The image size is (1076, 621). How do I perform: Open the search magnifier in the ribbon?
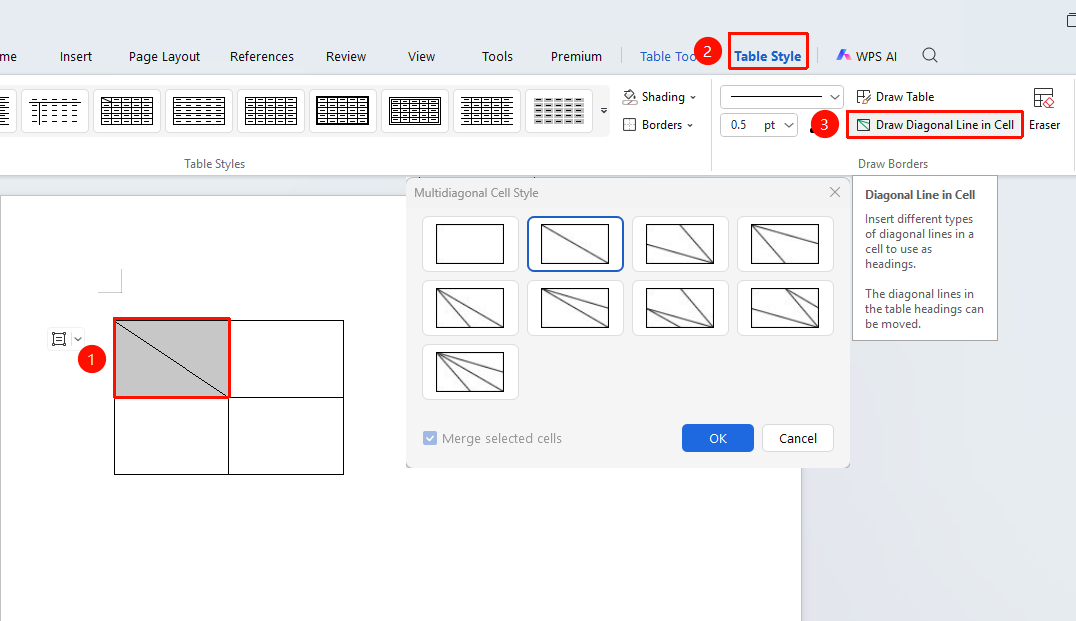point(930,56)
